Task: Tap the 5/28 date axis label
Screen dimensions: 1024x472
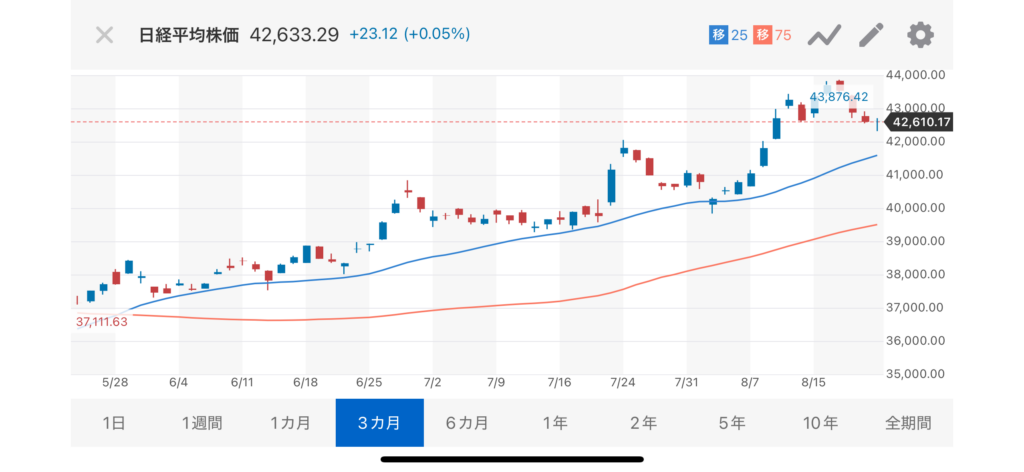Action: pyautogui.click(x=114, y=383)
